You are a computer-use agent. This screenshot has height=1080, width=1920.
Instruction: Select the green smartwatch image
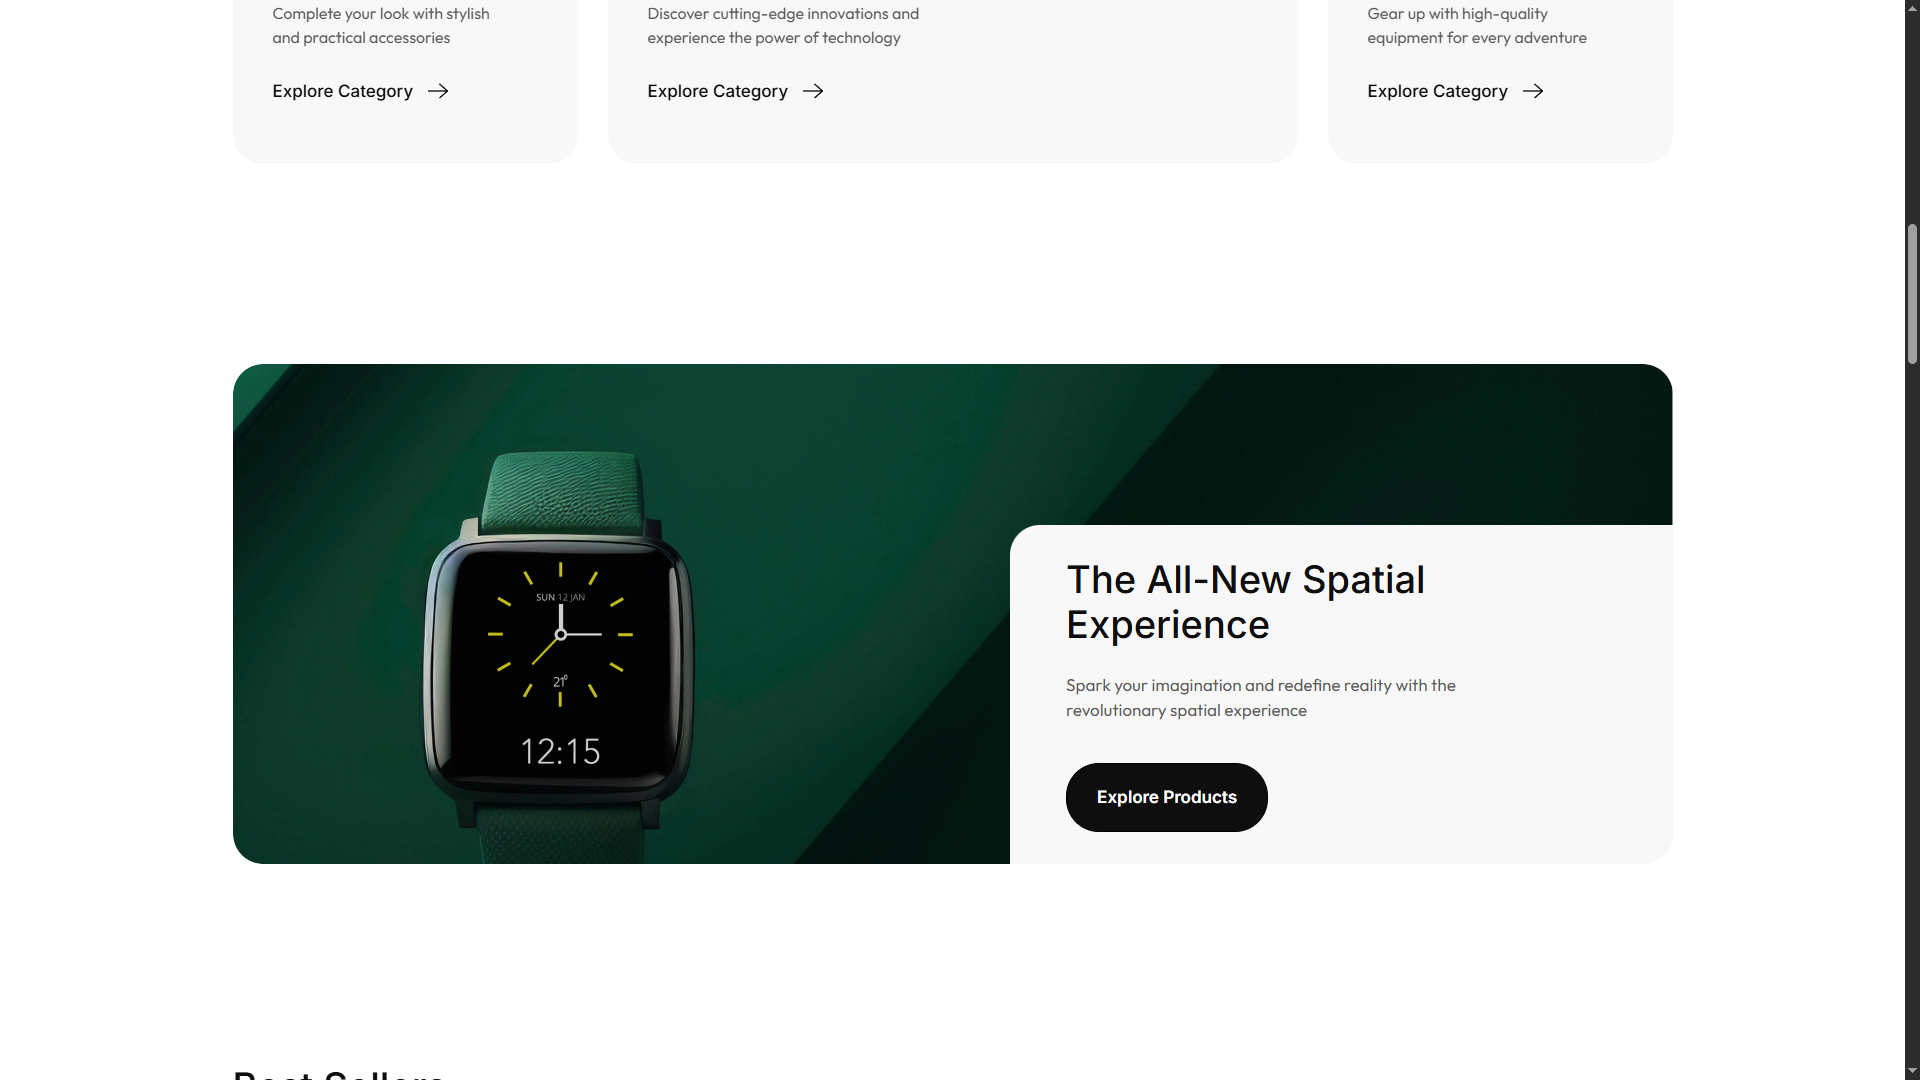pyautogui.click(x=560, y=655)
